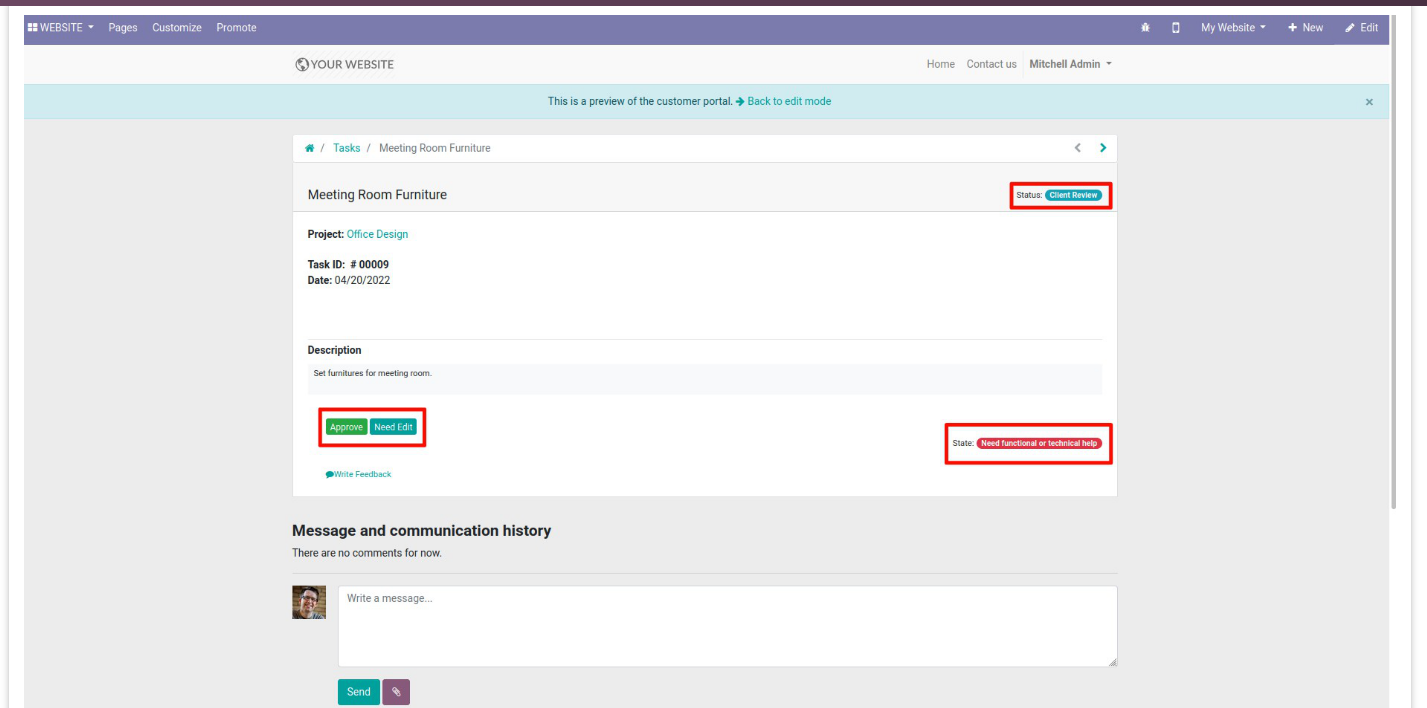This screenshot has width=1427, height=708.
Task: Toggle the mobile preview icon
Action: pos(1176,28)
